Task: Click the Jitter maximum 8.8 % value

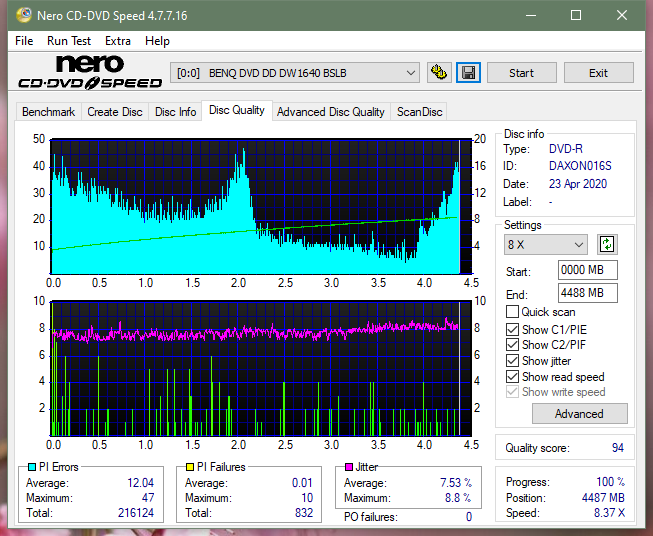Action: pyautogui.click(x=458, y=498)
